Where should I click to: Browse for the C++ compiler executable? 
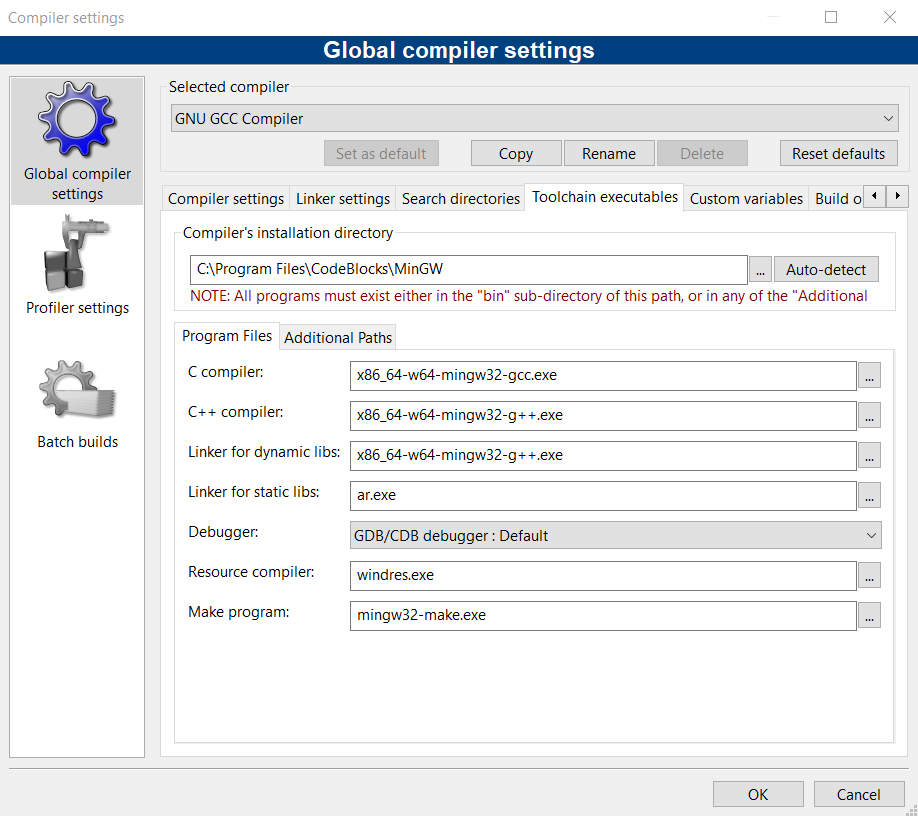(869, 415)
